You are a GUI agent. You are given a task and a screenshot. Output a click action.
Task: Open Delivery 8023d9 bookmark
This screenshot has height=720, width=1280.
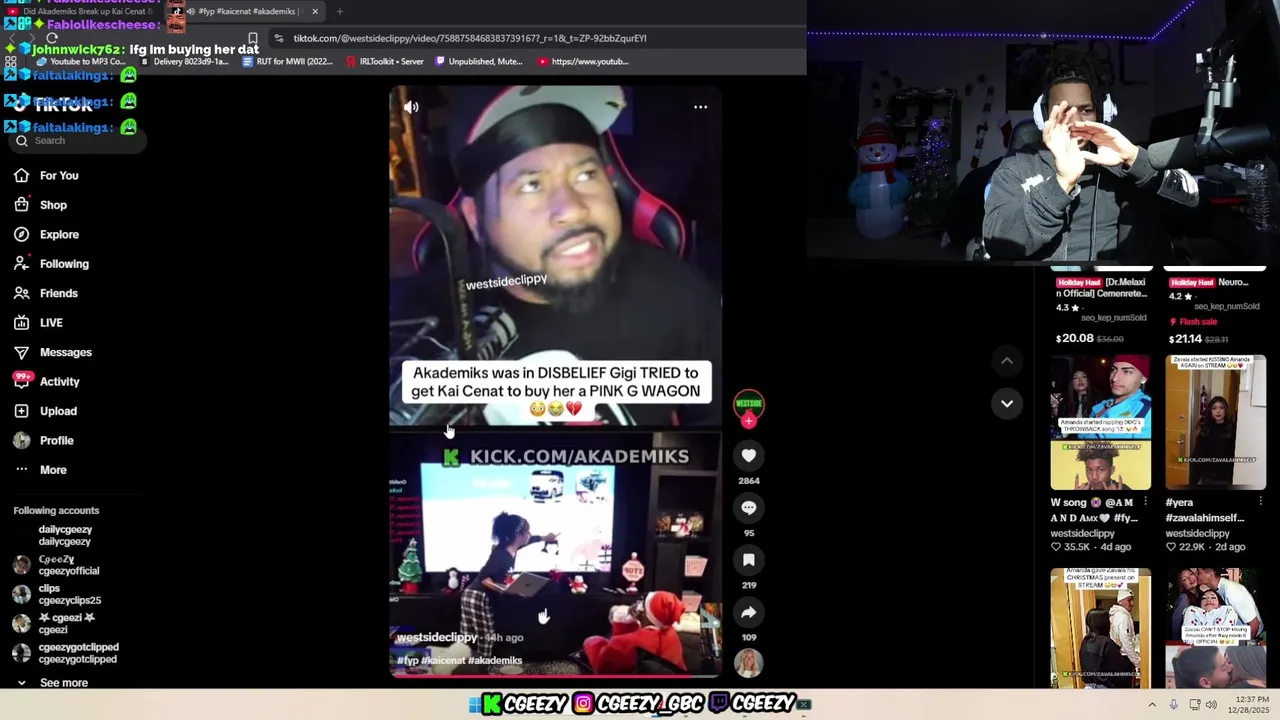[184, 62]
